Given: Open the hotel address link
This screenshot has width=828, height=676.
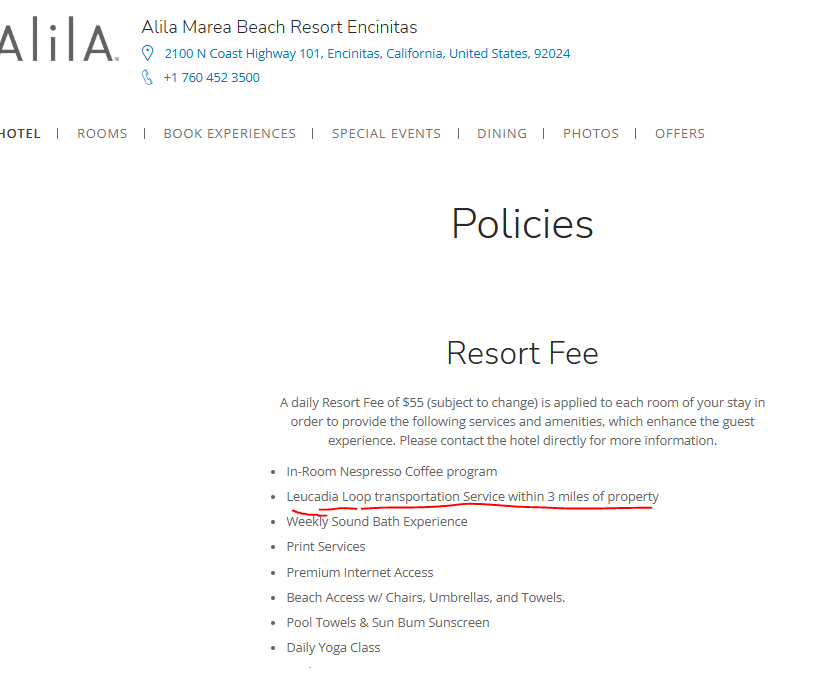Looking at the screenshot, I should [x=367, y=53].
